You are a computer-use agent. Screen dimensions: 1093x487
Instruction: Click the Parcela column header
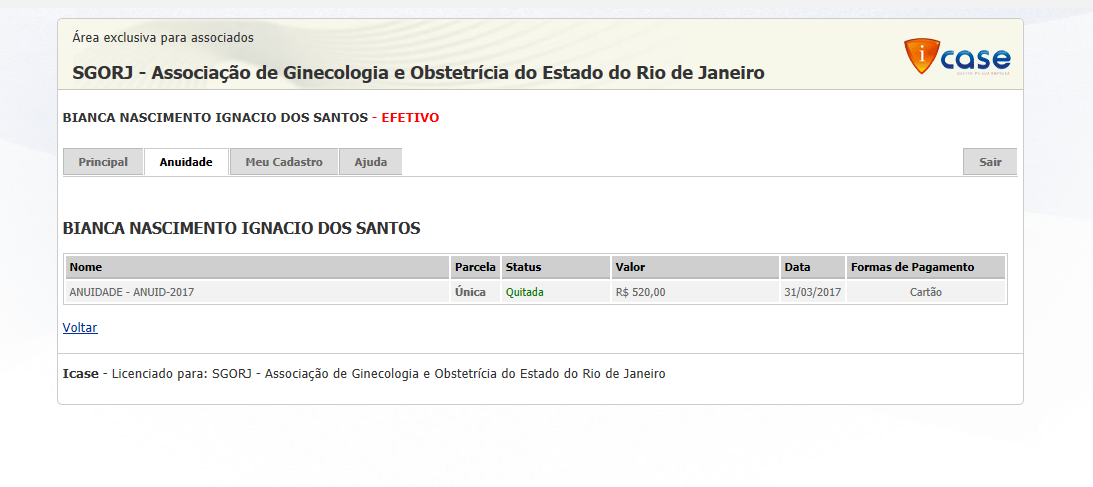[x=475, y=267]
